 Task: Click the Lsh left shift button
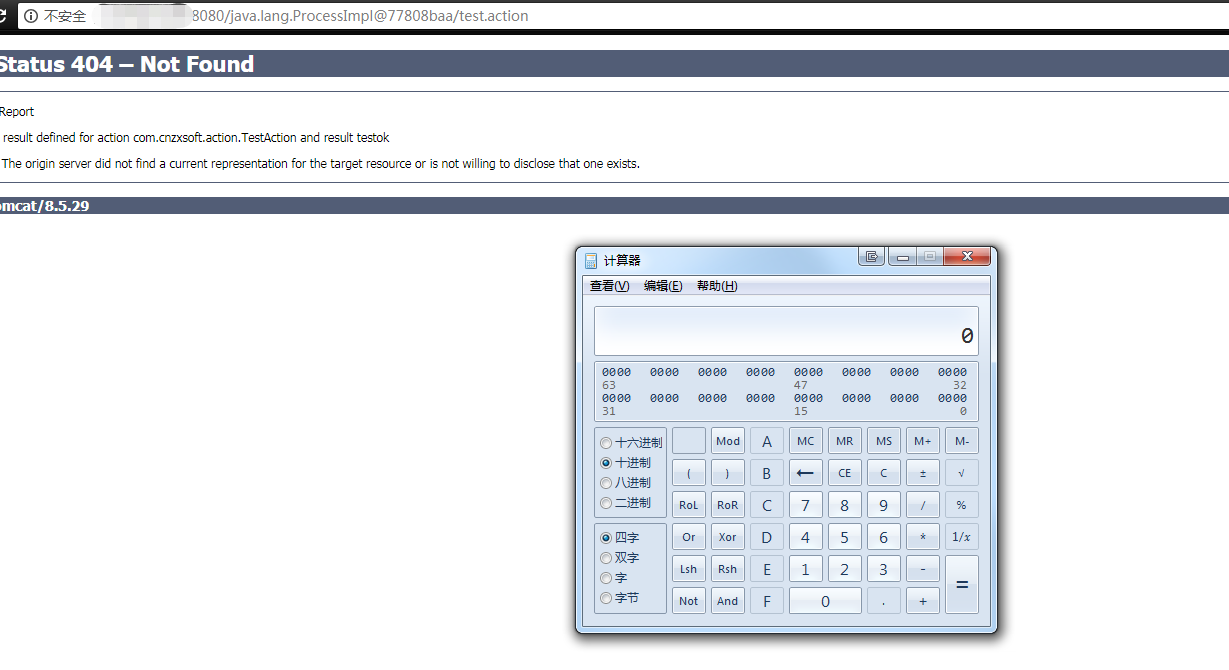click(689, 569)
